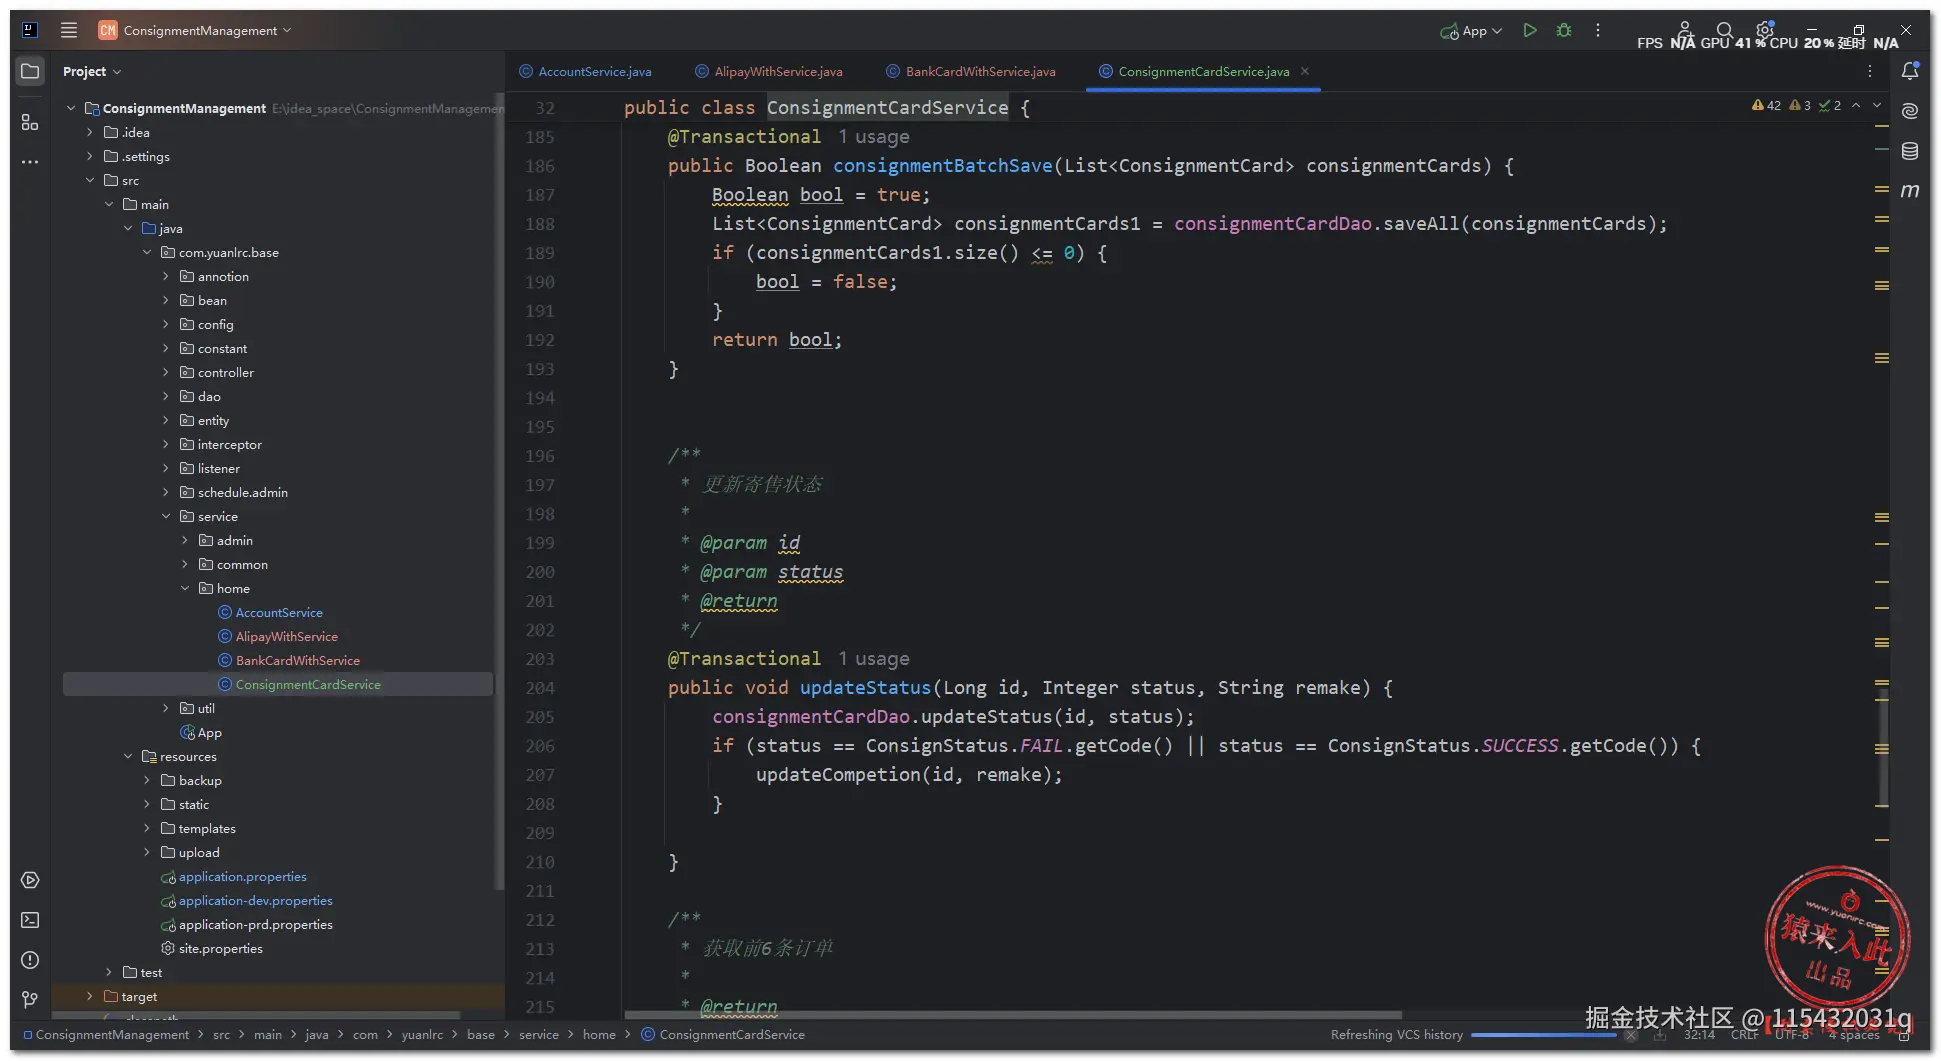Open the Notifications panel
The width and height of the screenshot is (1941, 1061).
point(1910,71)
